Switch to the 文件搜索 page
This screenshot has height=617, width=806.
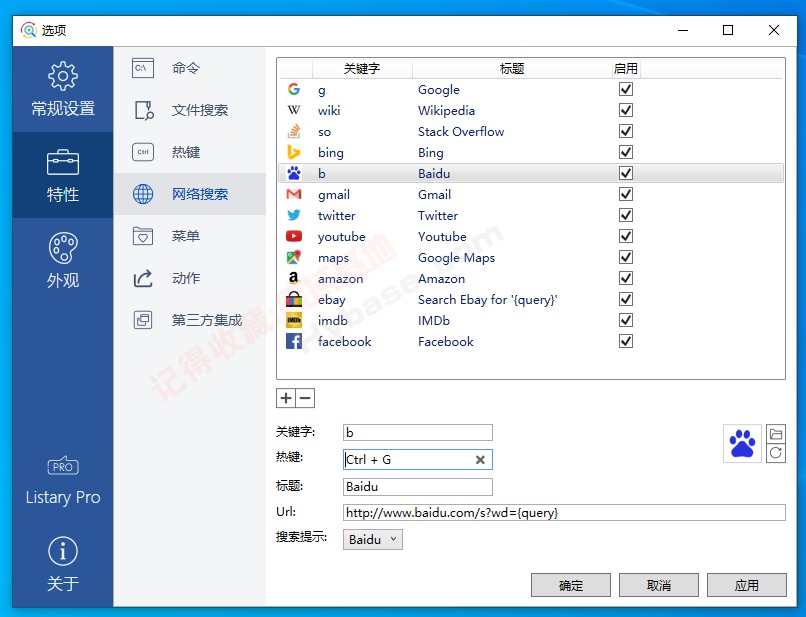coord(190,110)
